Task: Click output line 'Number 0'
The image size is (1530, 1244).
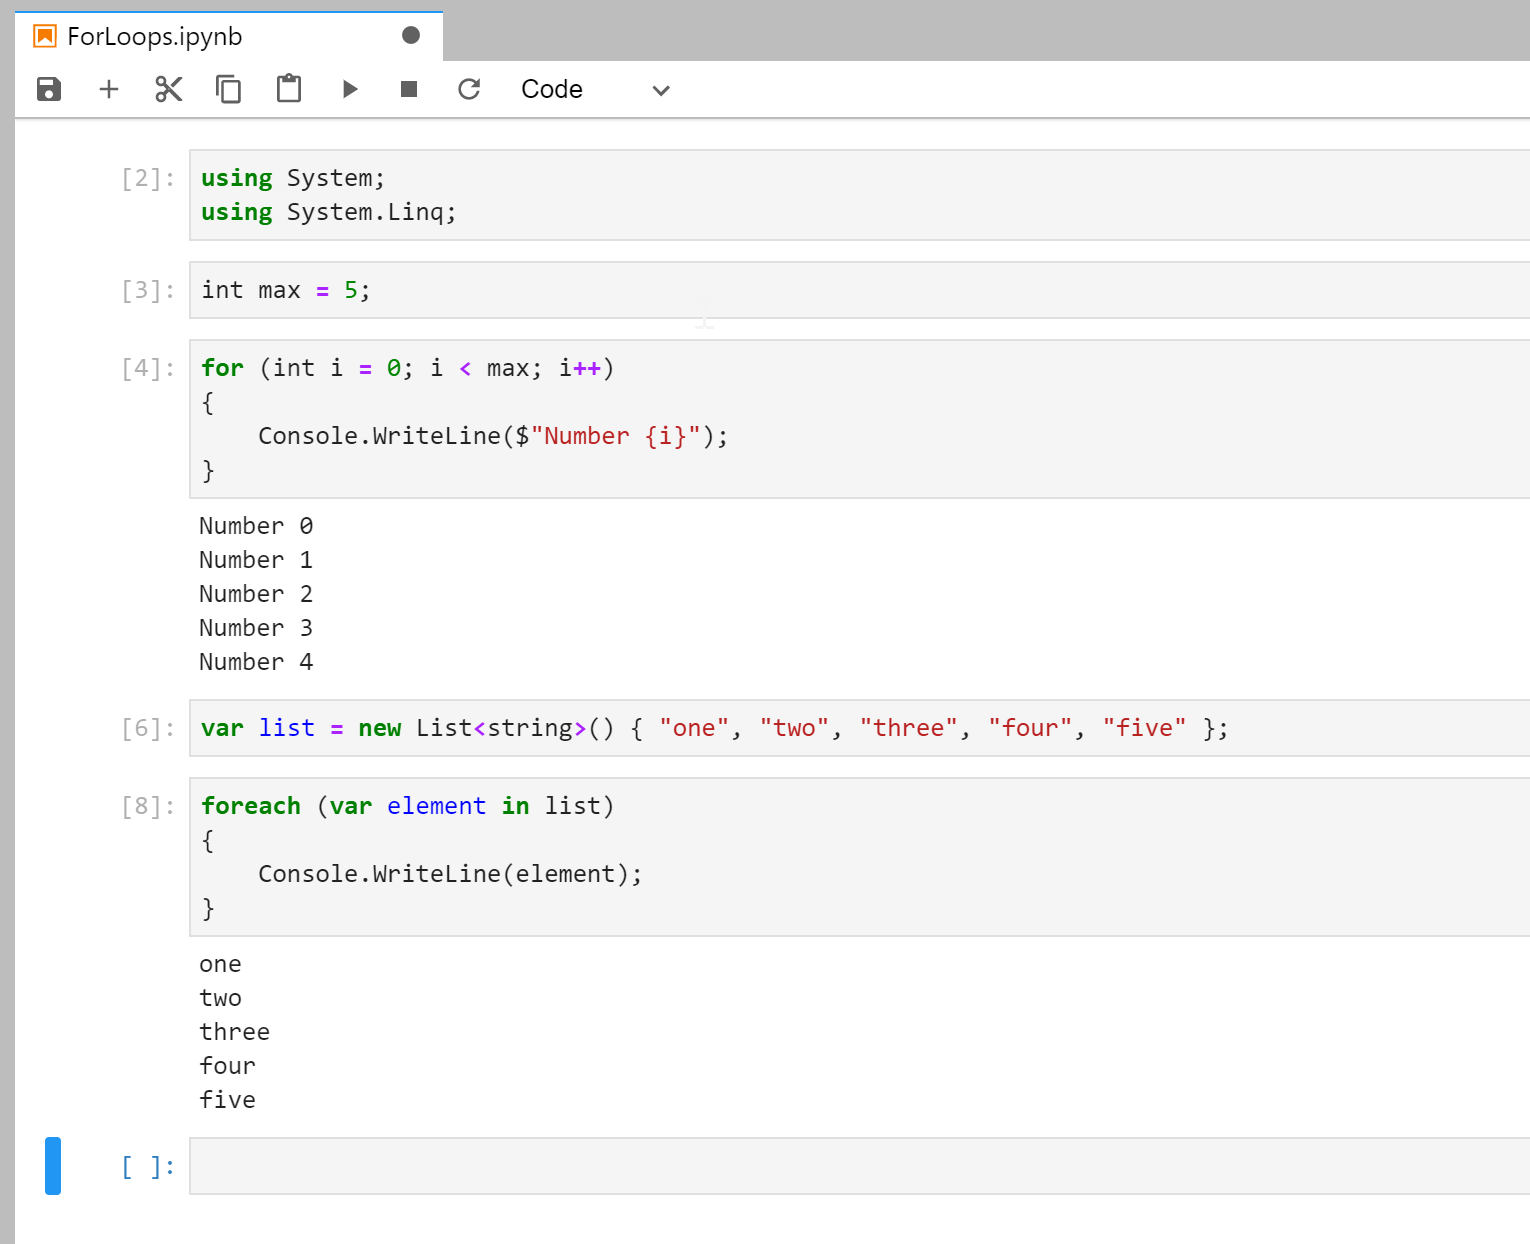Action: pos(256,526)
